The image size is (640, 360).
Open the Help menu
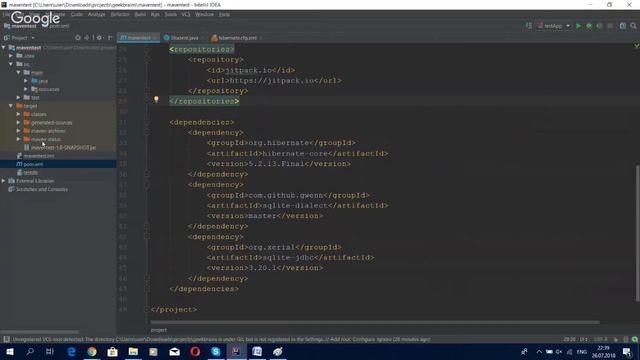[x=224, y=14]
